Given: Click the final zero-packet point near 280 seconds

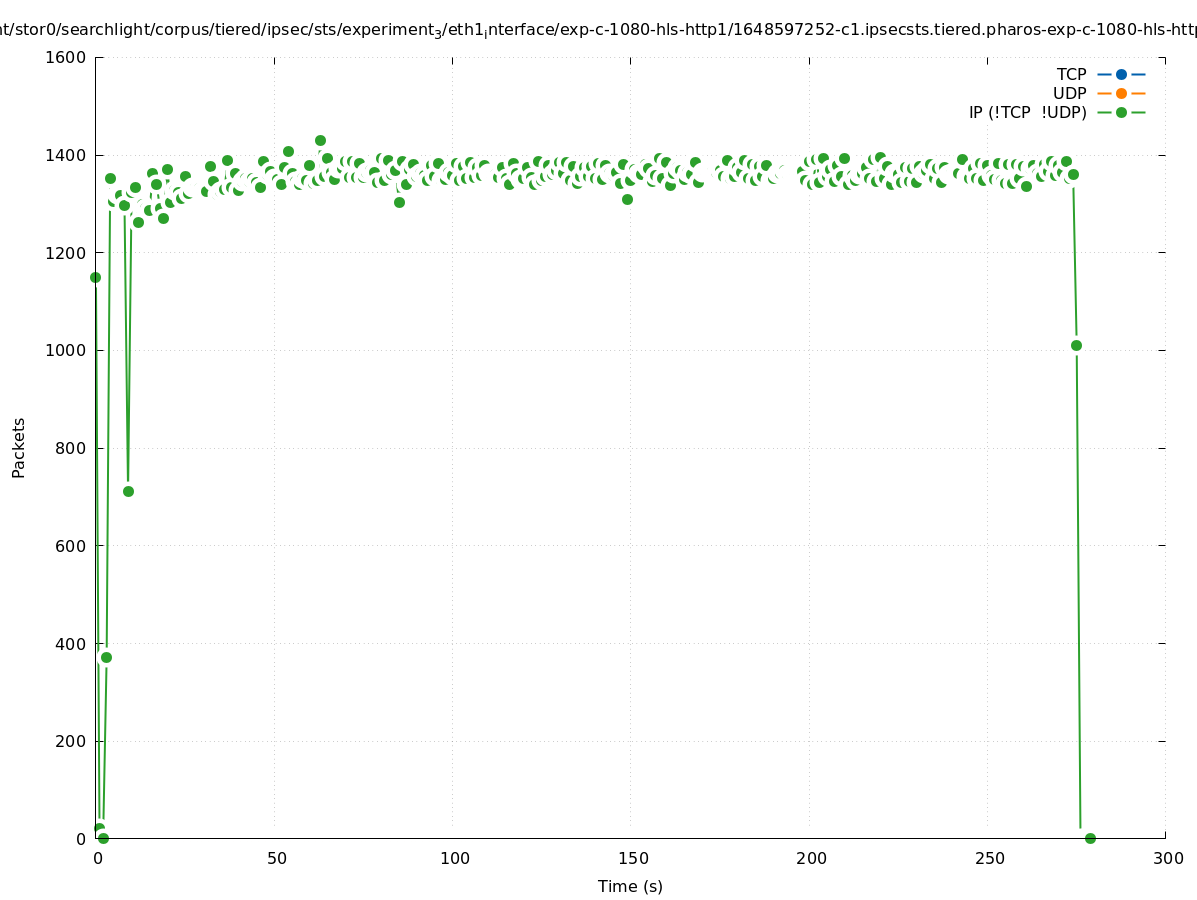Looking at the screenshot, I should [1090, 838].
